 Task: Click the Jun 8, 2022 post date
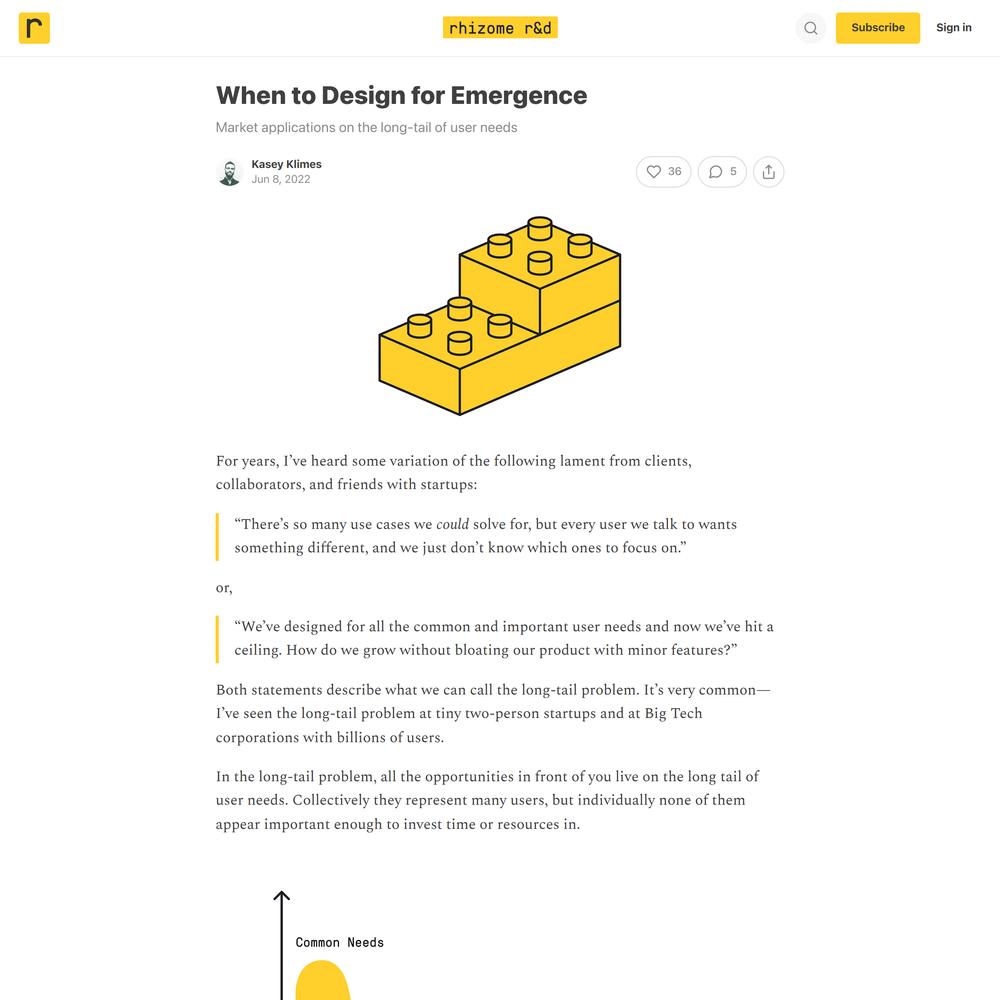(x=281, y=179)
